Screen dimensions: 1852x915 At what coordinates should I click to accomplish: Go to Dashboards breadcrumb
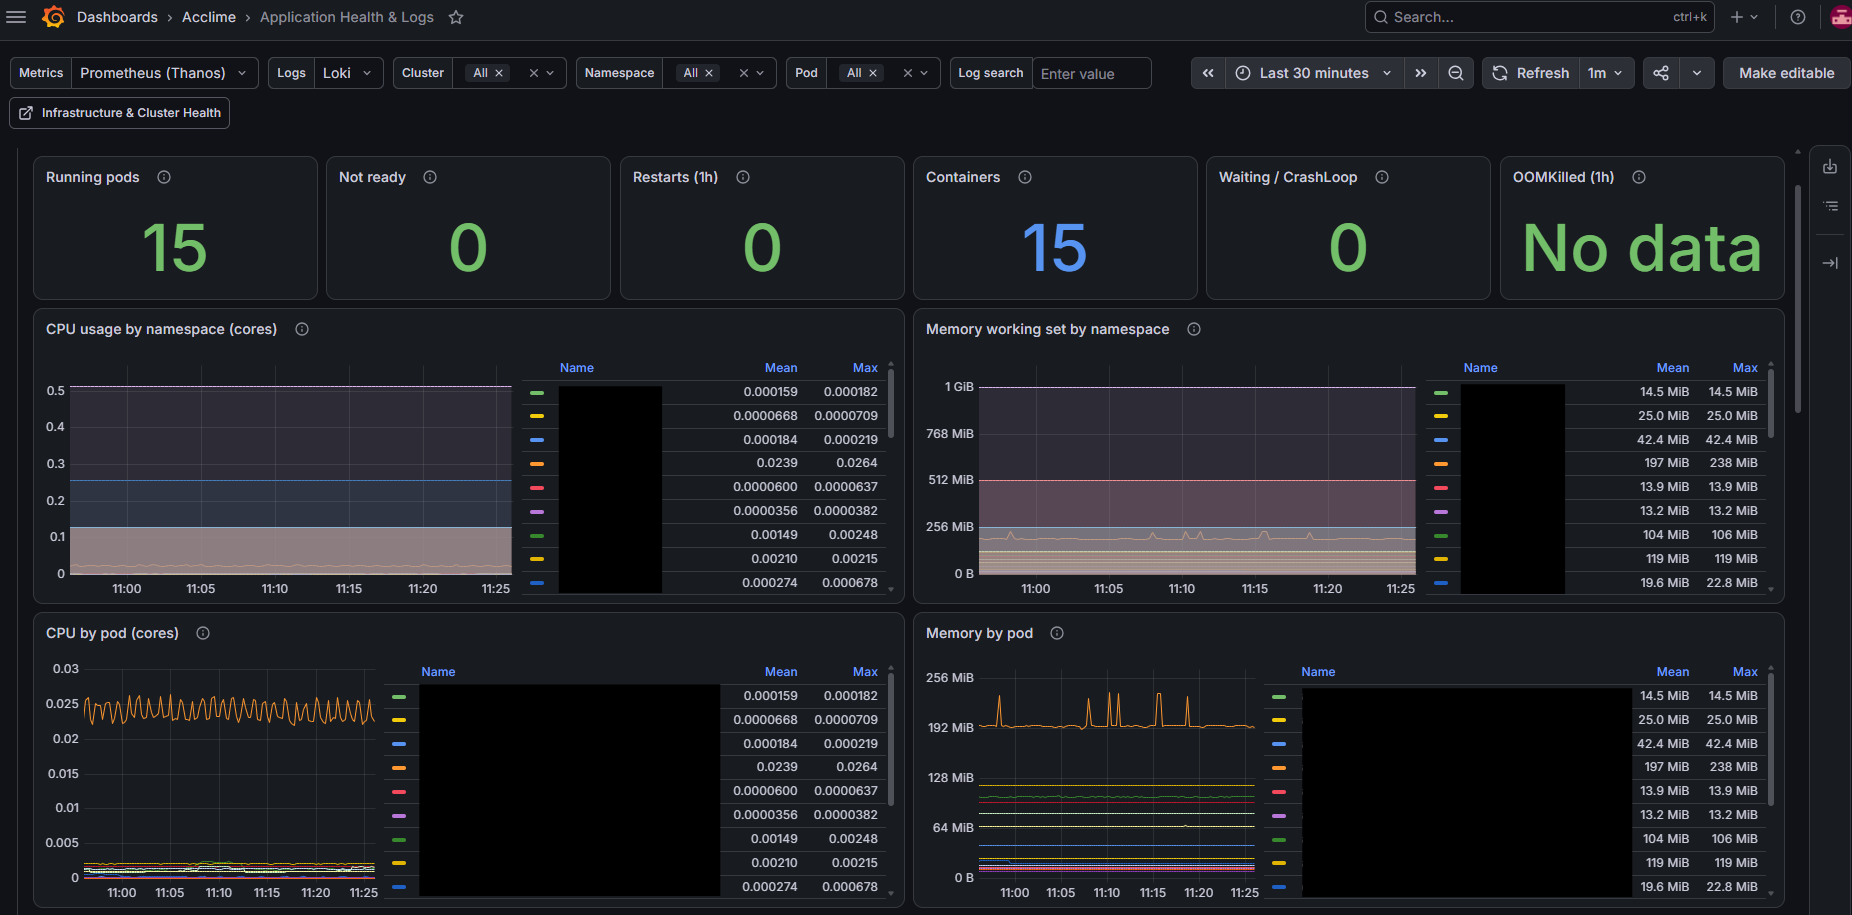point(117,17)
